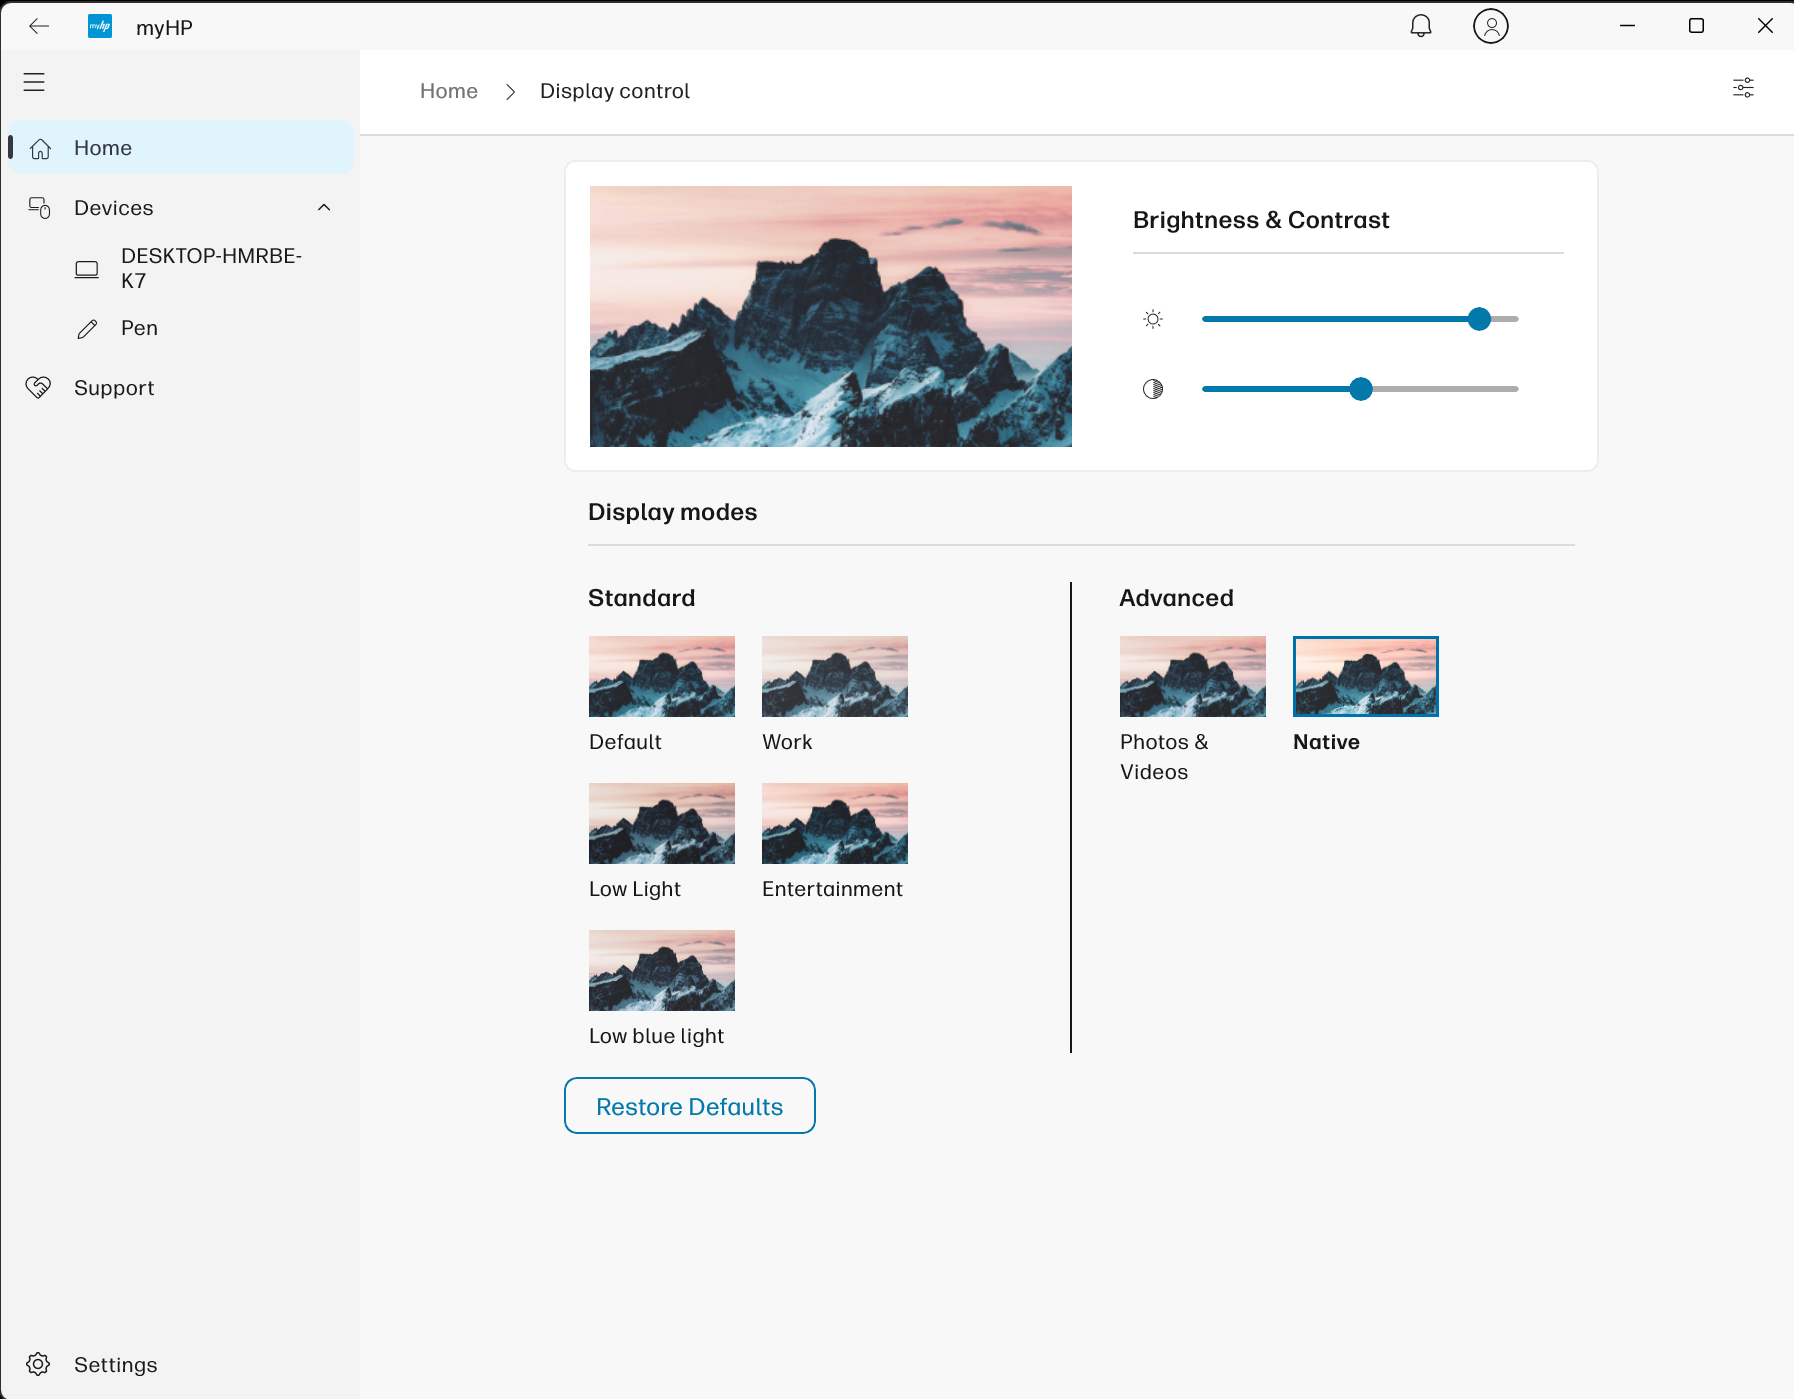
Task: Click the contrast slider handle
Action: coord(1360,389)
